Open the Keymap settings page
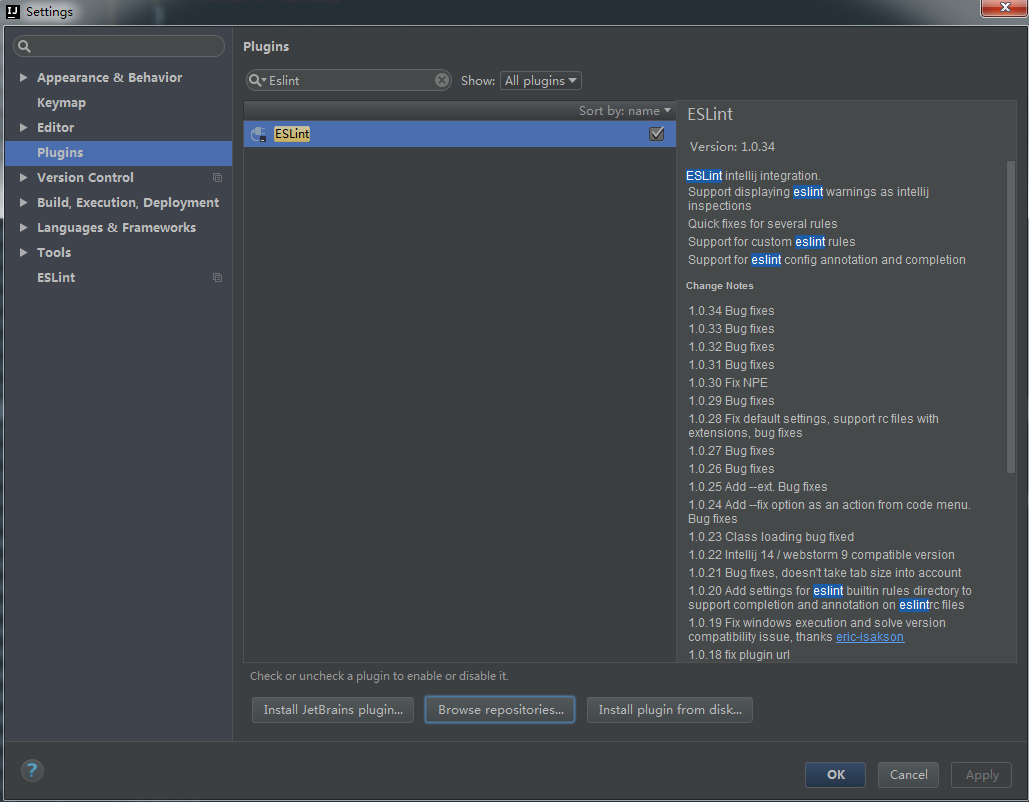Image resolution: width=1029 pixels, height=802 pixels. coord(61,102)
